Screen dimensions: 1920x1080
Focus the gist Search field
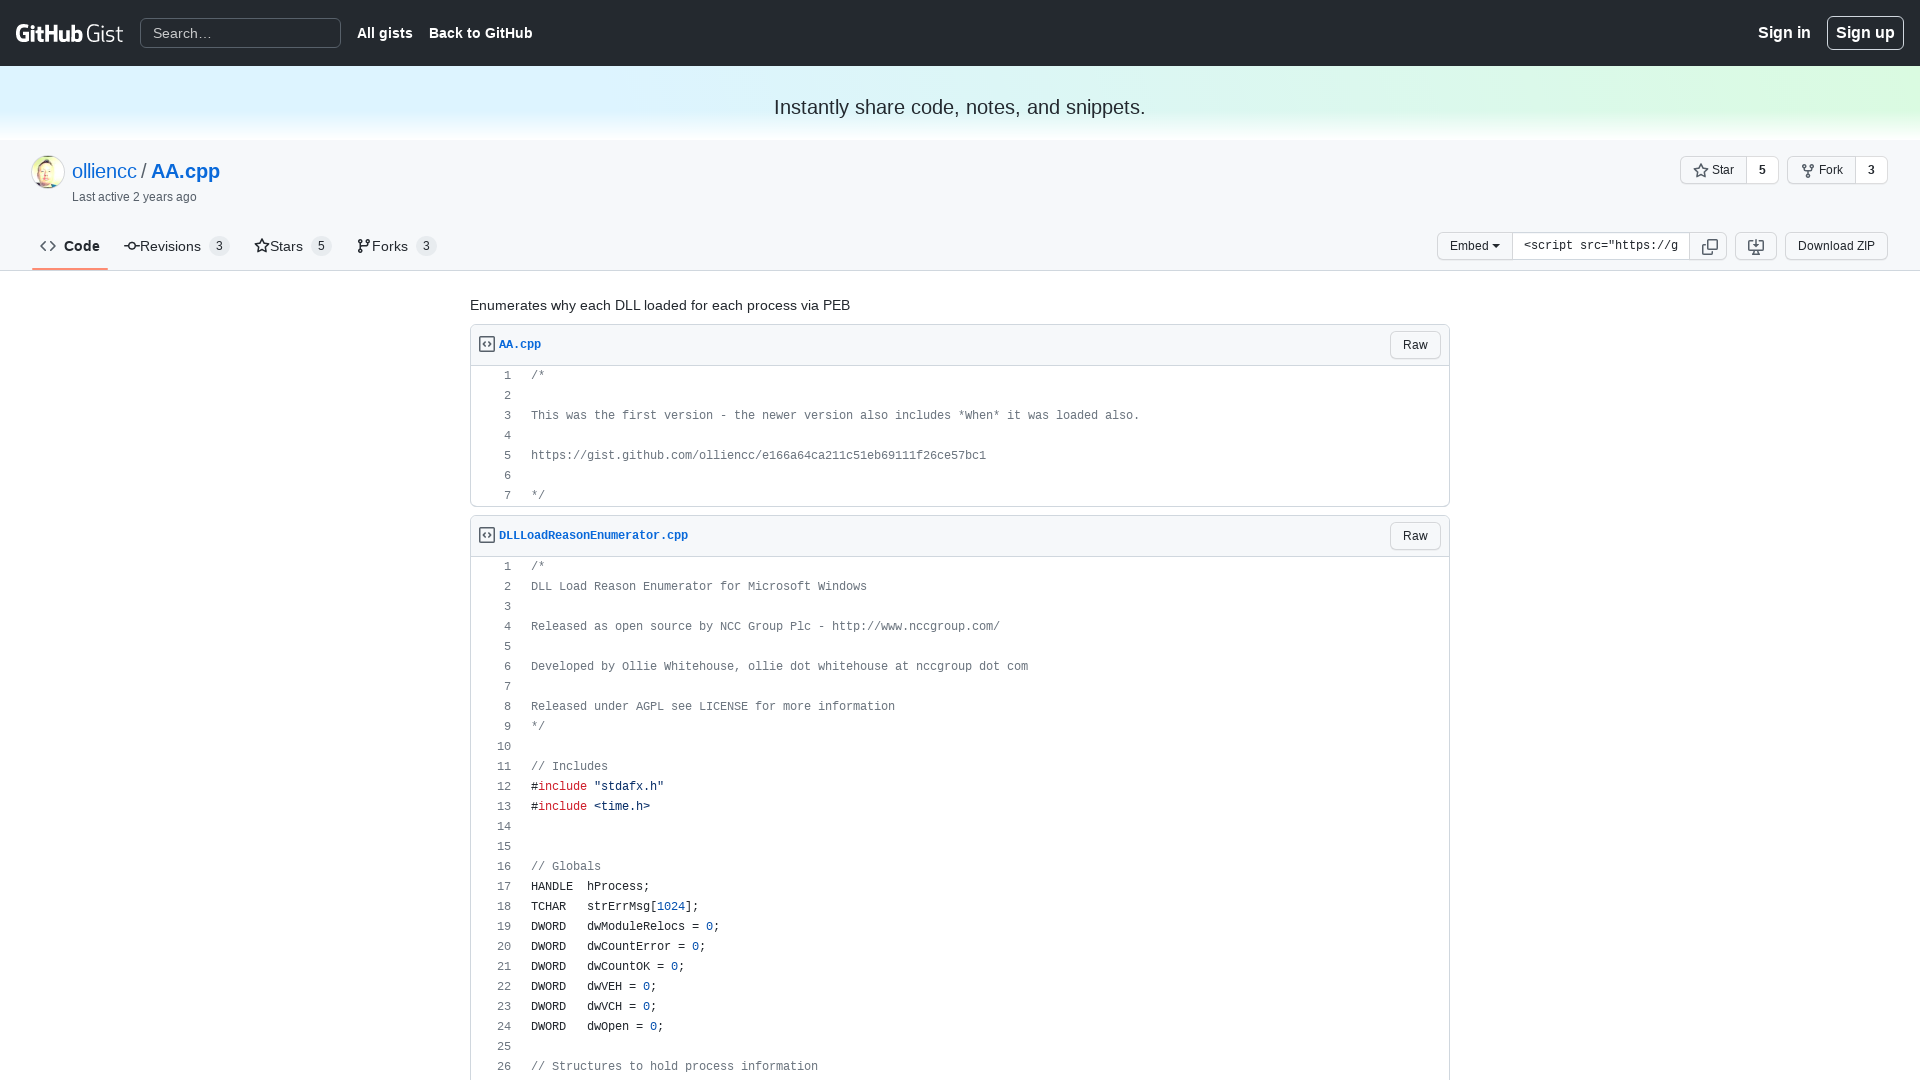(x=240, y=33)
